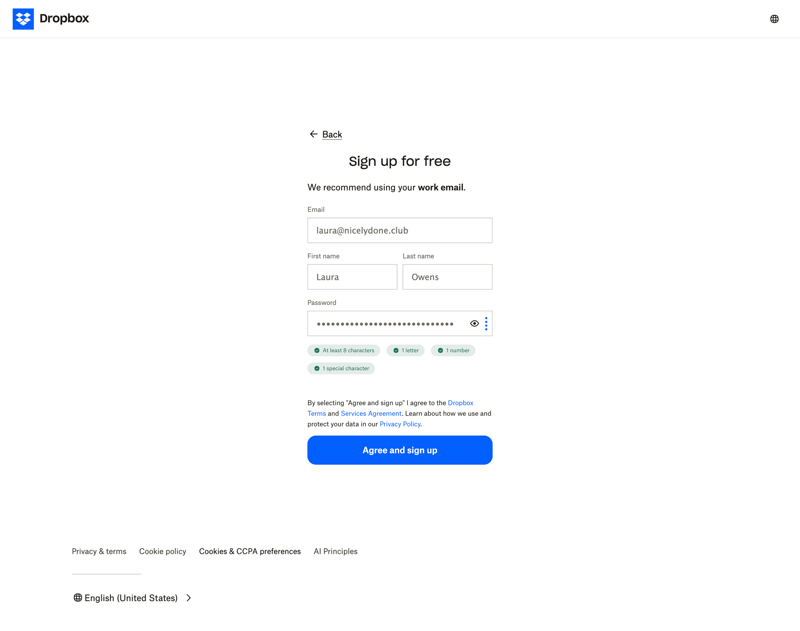This screenshot has width=800, height=631.
Task: Click the blue three-dots icon beside password
Action: click(x=486, y=323)
